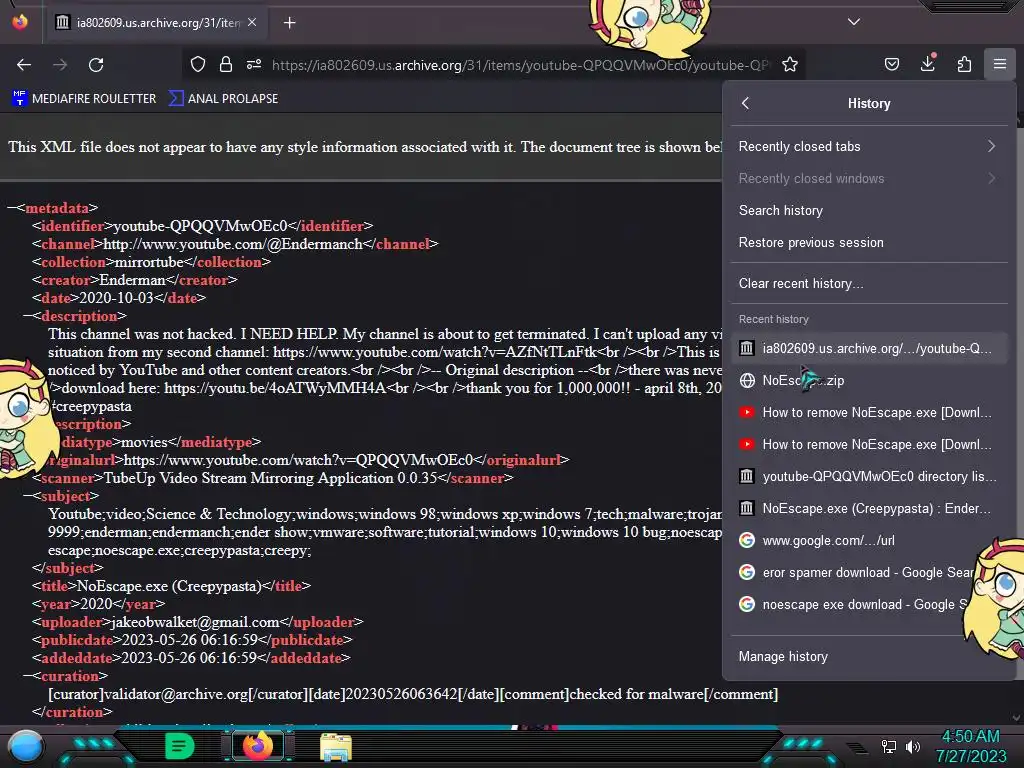This screenshot has width=1024, height=768.
Task: Choose Restore previous session
Action: coord(869,242)
